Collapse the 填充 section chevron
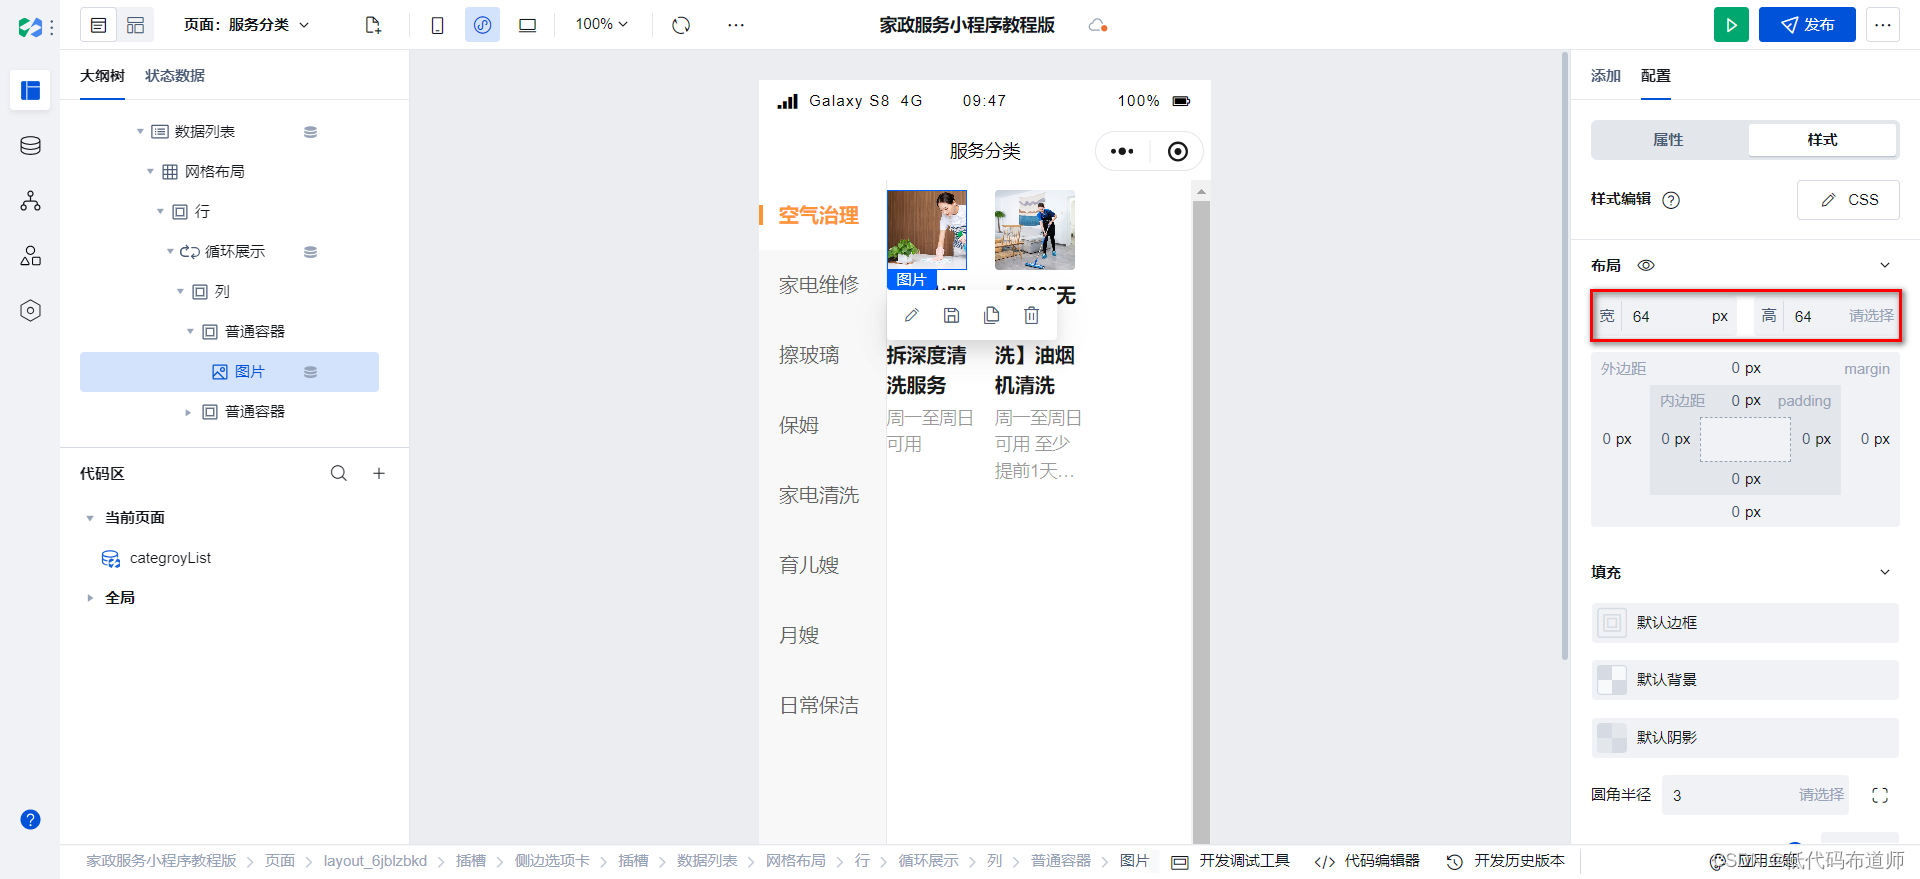 pos(1885,573)
